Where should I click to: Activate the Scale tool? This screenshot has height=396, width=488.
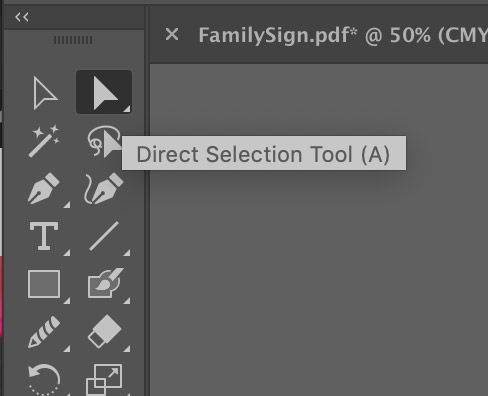(104, 380)
